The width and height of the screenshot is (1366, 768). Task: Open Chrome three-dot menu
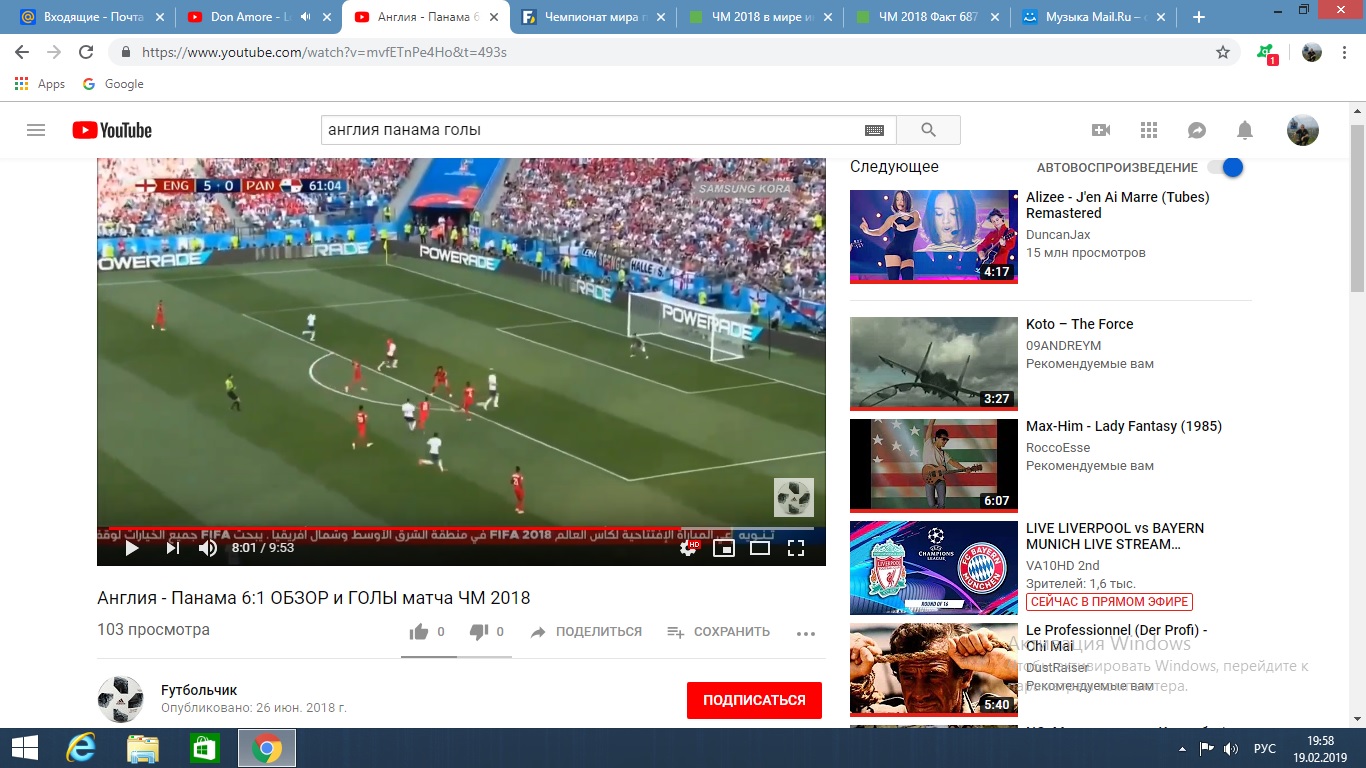coord(1346,52)
